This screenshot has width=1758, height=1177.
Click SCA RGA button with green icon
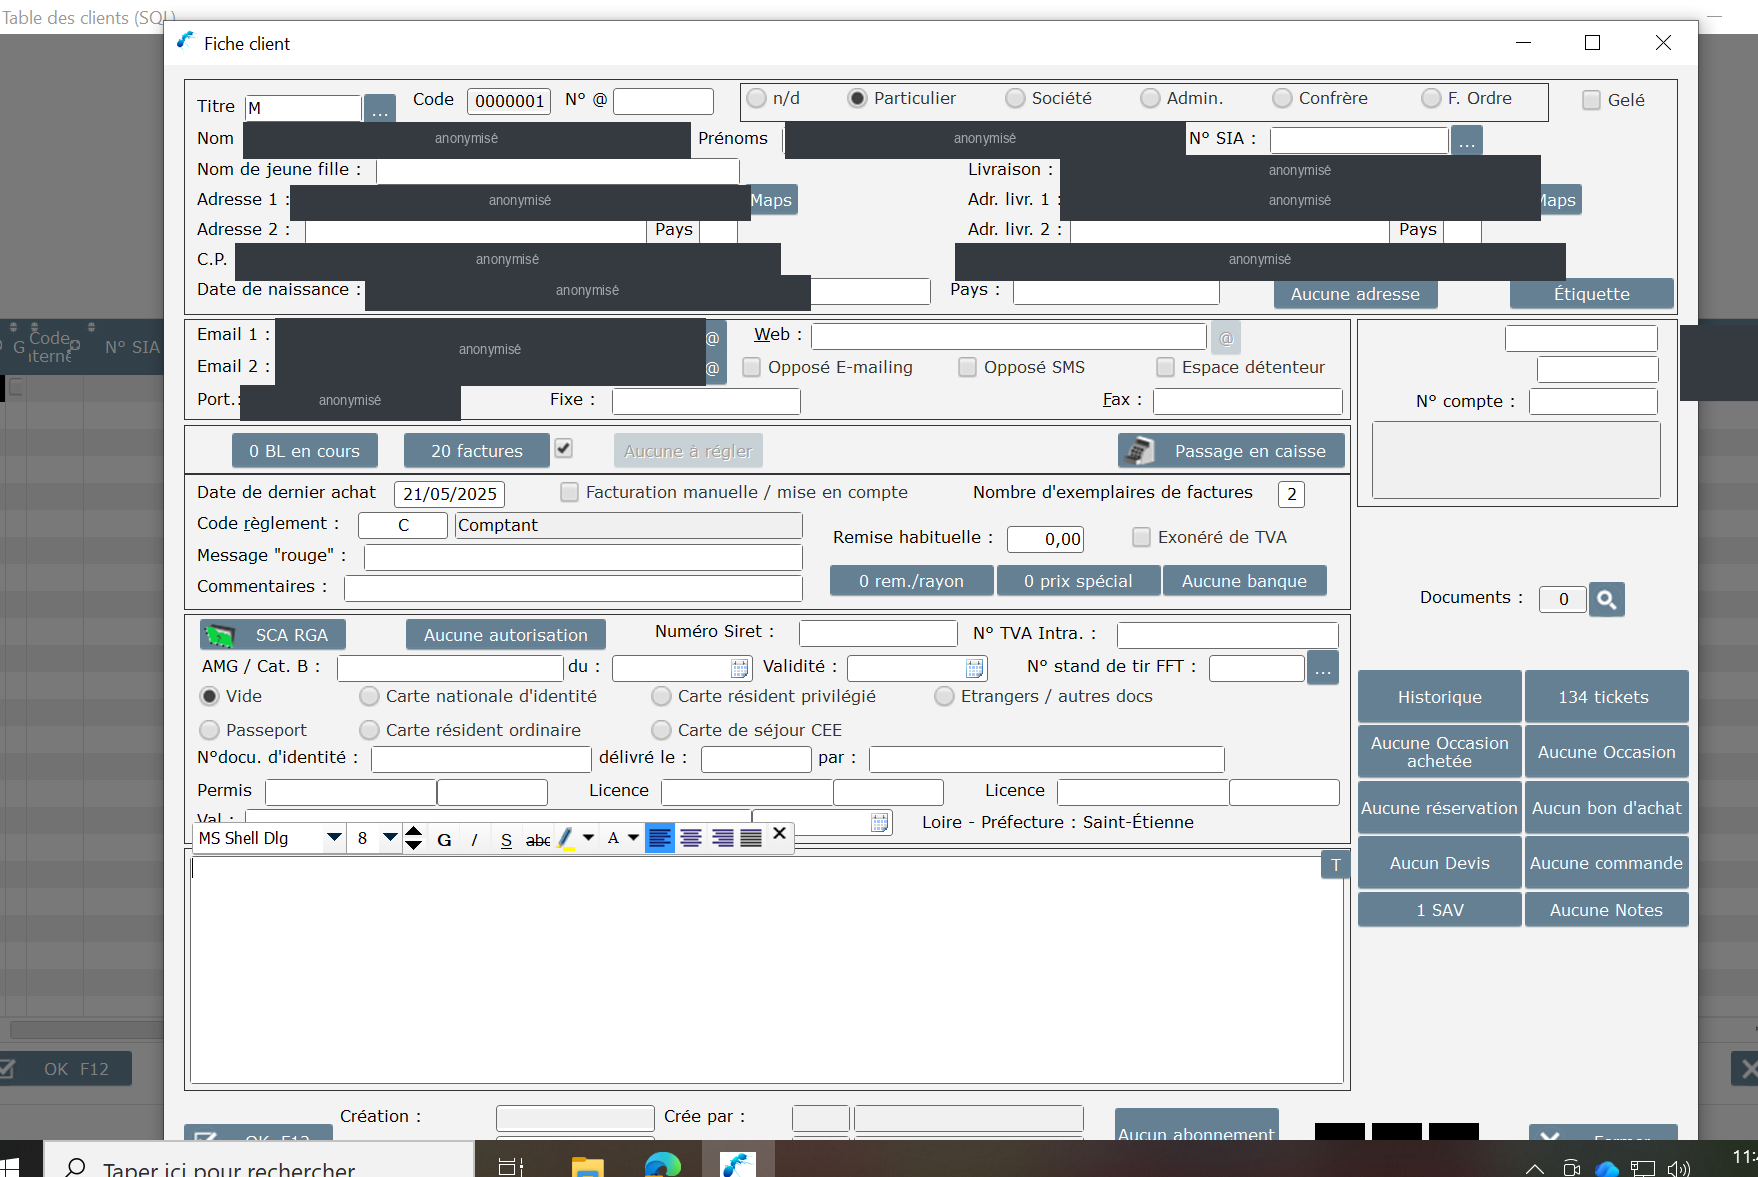click(x=273, y=635)
